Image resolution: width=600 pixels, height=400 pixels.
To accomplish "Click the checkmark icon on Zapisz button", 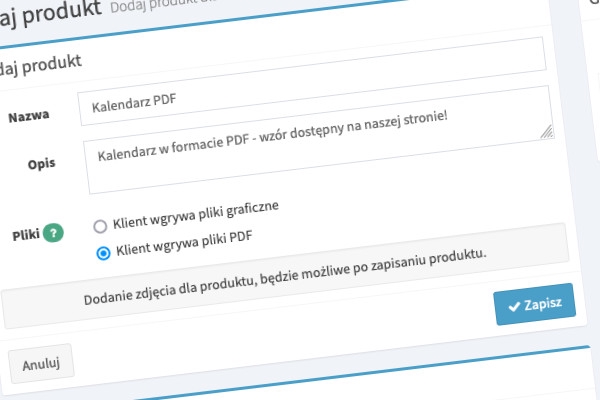I will click(513, 304).
